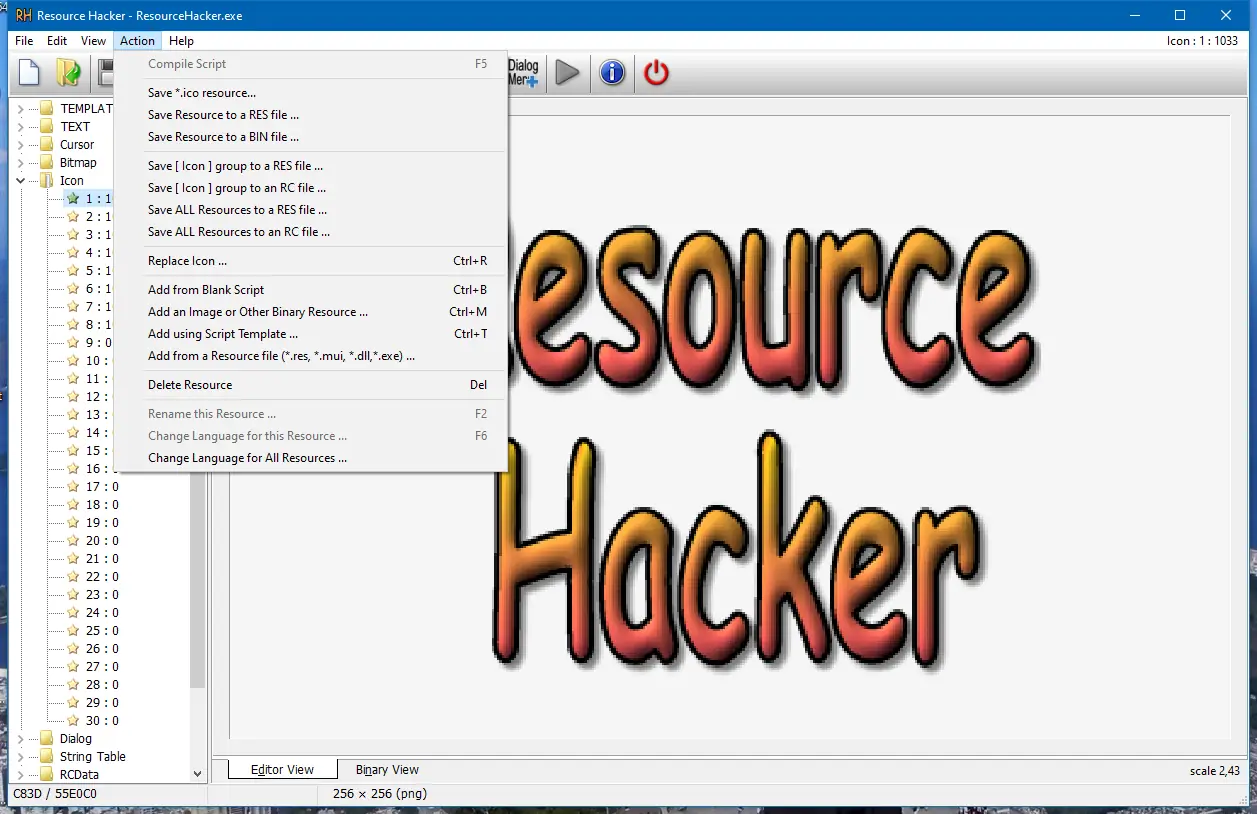Choose Change Language for All Resources ...
Screen dimensions: 1257x814
[x=311, y=458]
